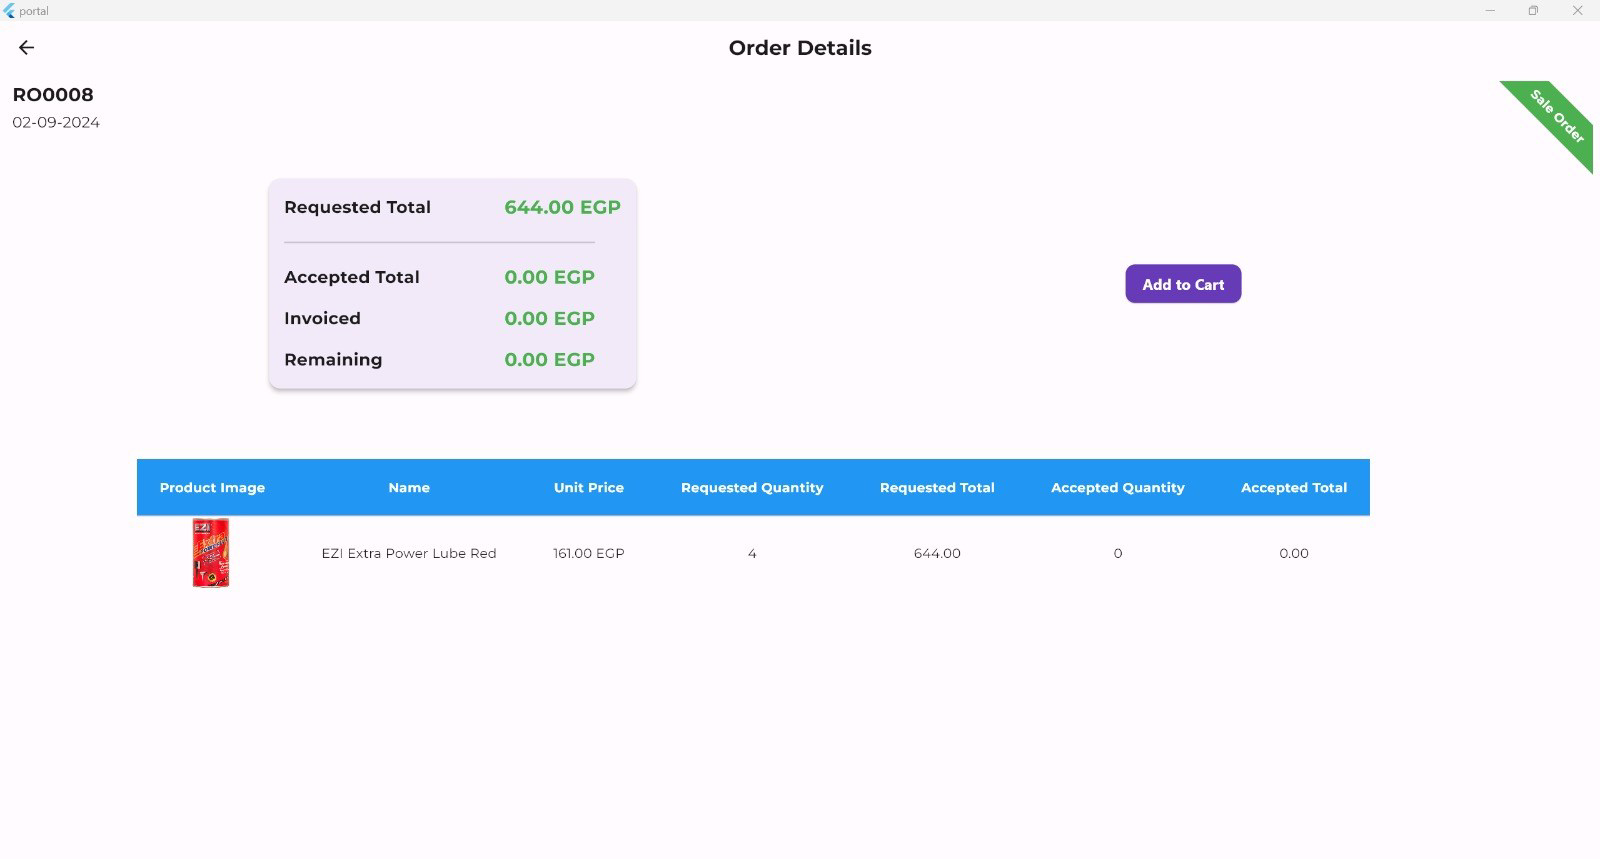Screen dimensions: 1600x859
Task: Click the Invoiced label in summary
Action: [322, 318]
